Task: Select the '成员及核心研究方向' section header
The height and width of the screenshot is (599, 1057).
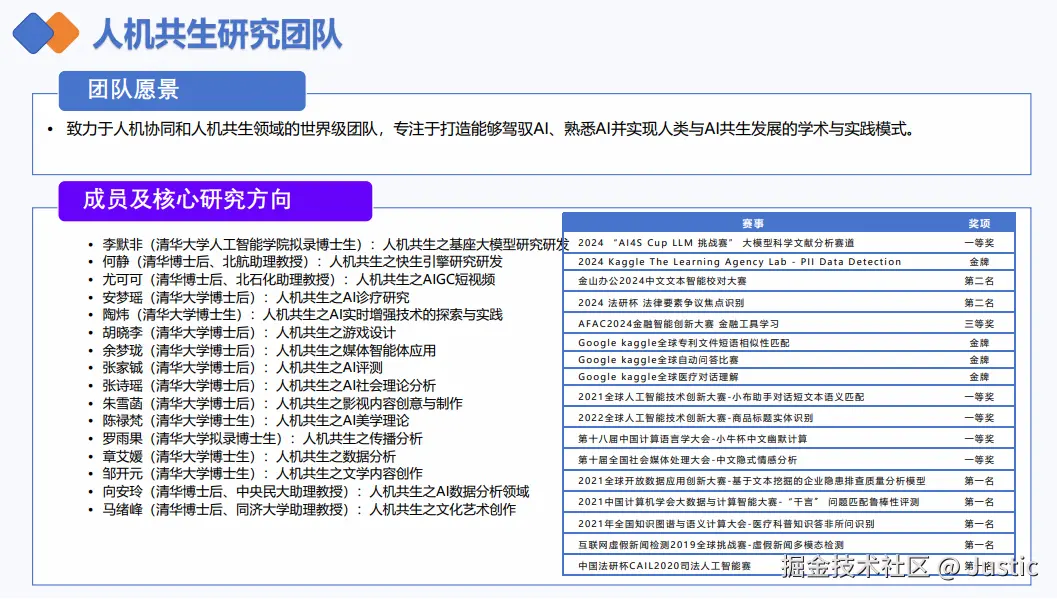Action: (215, 200)
